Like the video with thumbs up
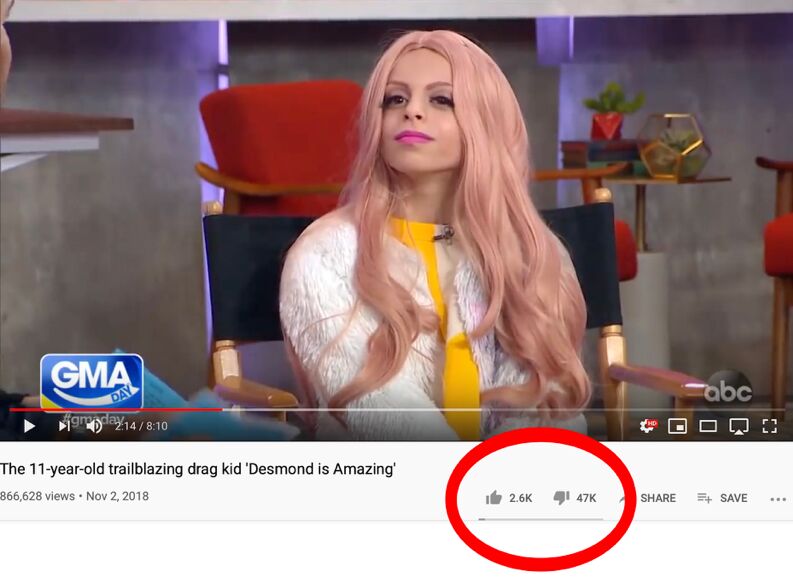 click(494, 498)
